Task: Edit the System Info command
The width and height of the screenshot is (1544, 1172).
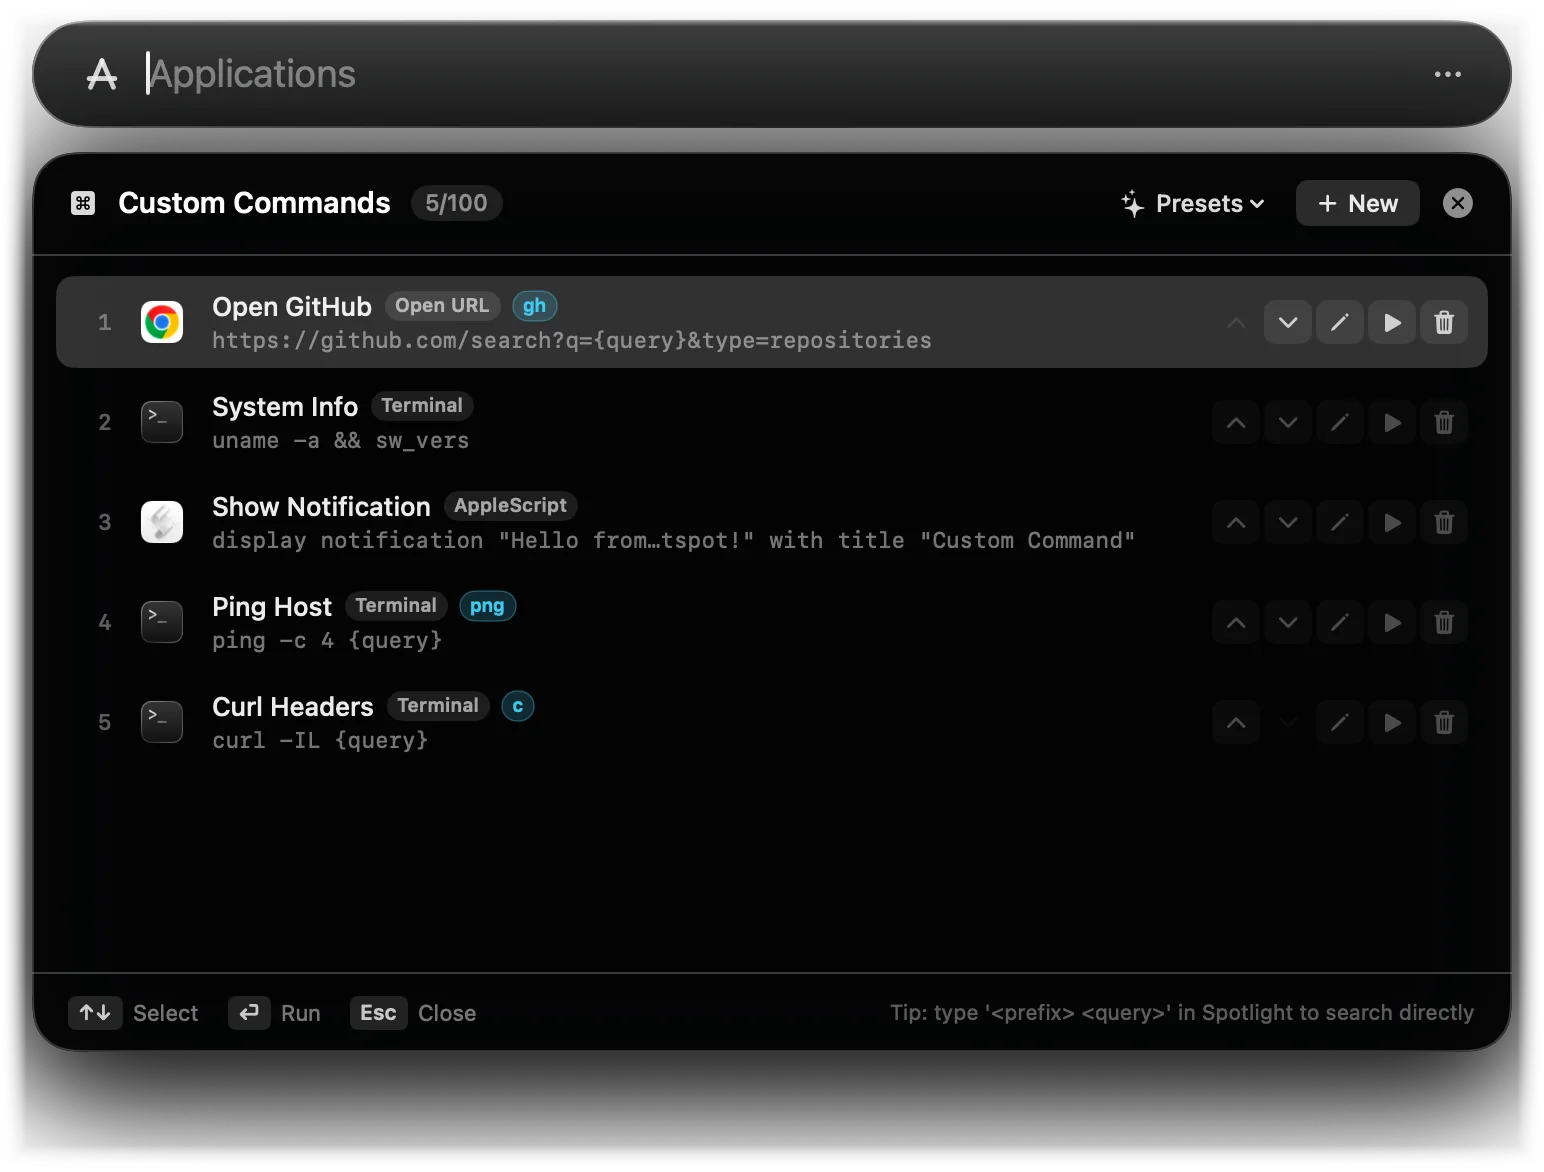Action: 1340,422
